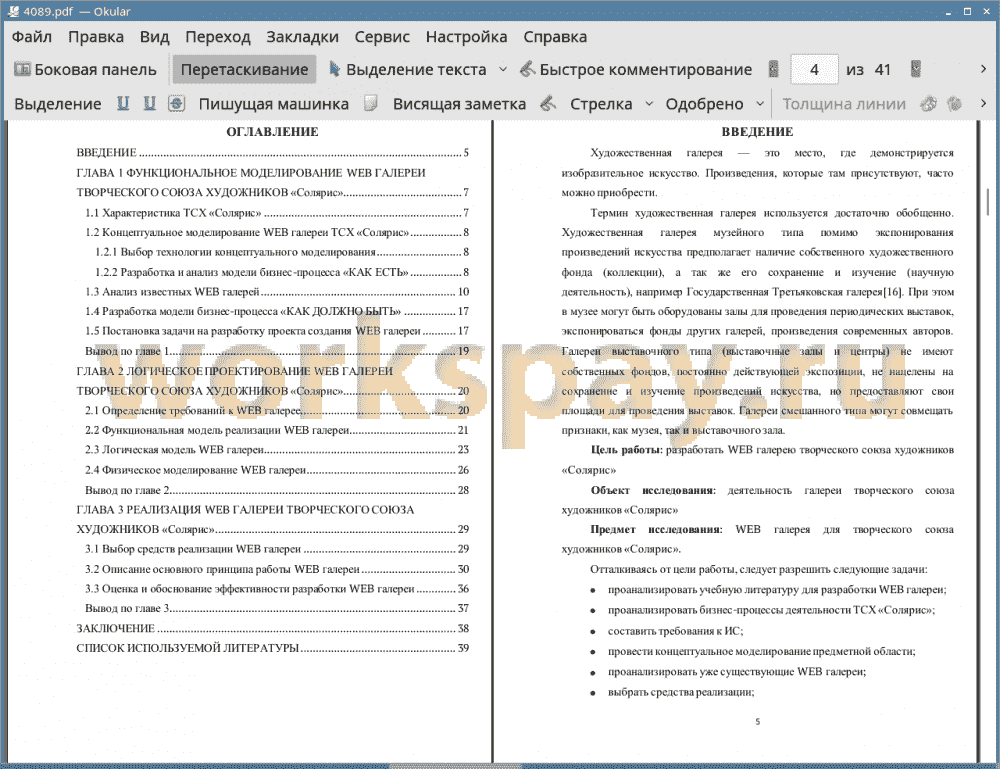Image resolution: width=1000 pixels, height=769 pixels.
Task: Open the Вид menu
Action: (x=154, y=37)
